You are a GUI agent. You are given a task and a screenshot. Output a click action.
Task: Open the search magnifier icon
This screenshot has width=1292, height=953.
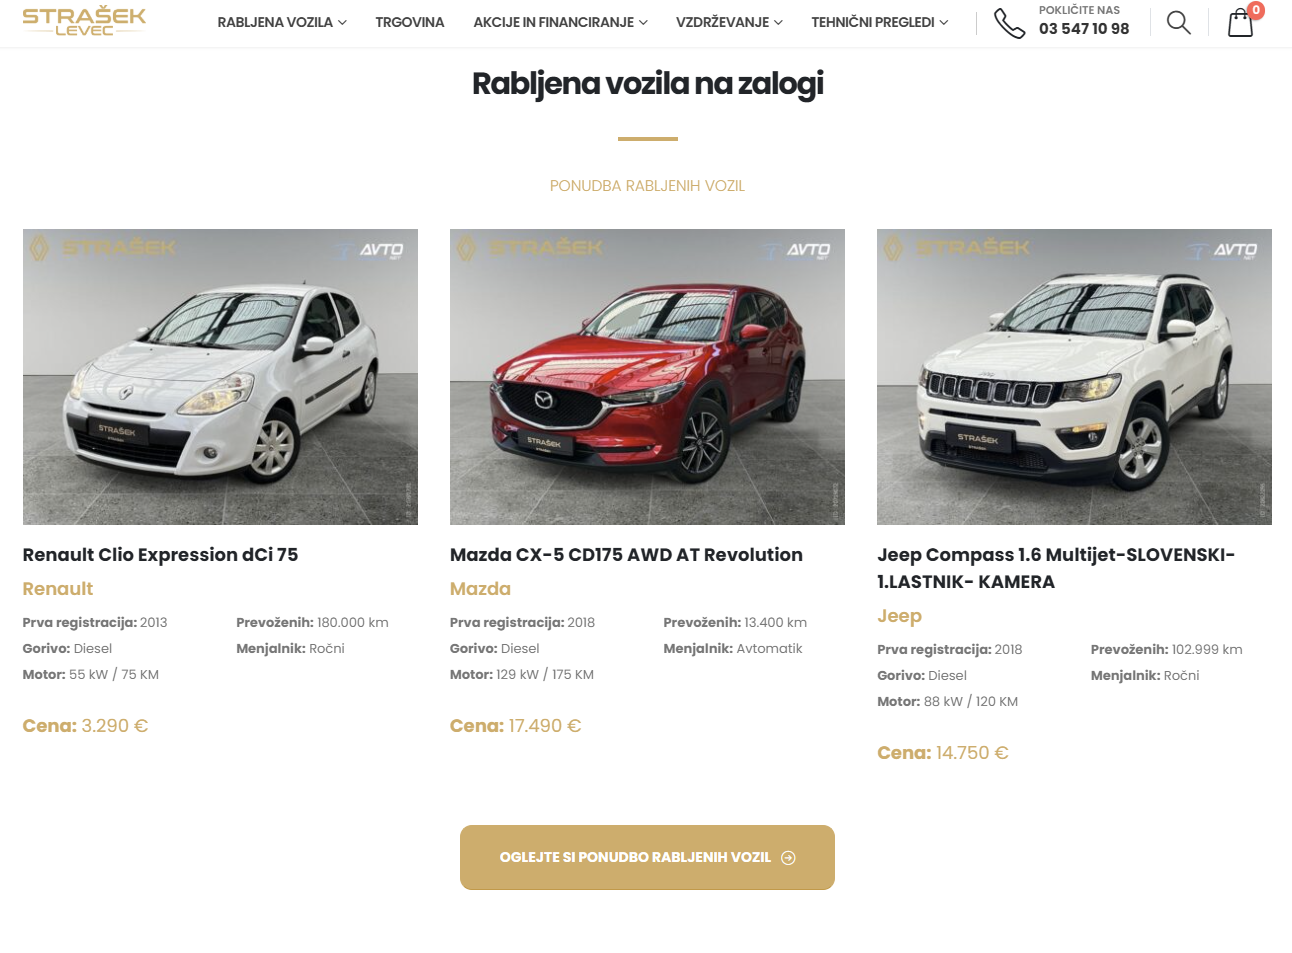click(1179, 22)
